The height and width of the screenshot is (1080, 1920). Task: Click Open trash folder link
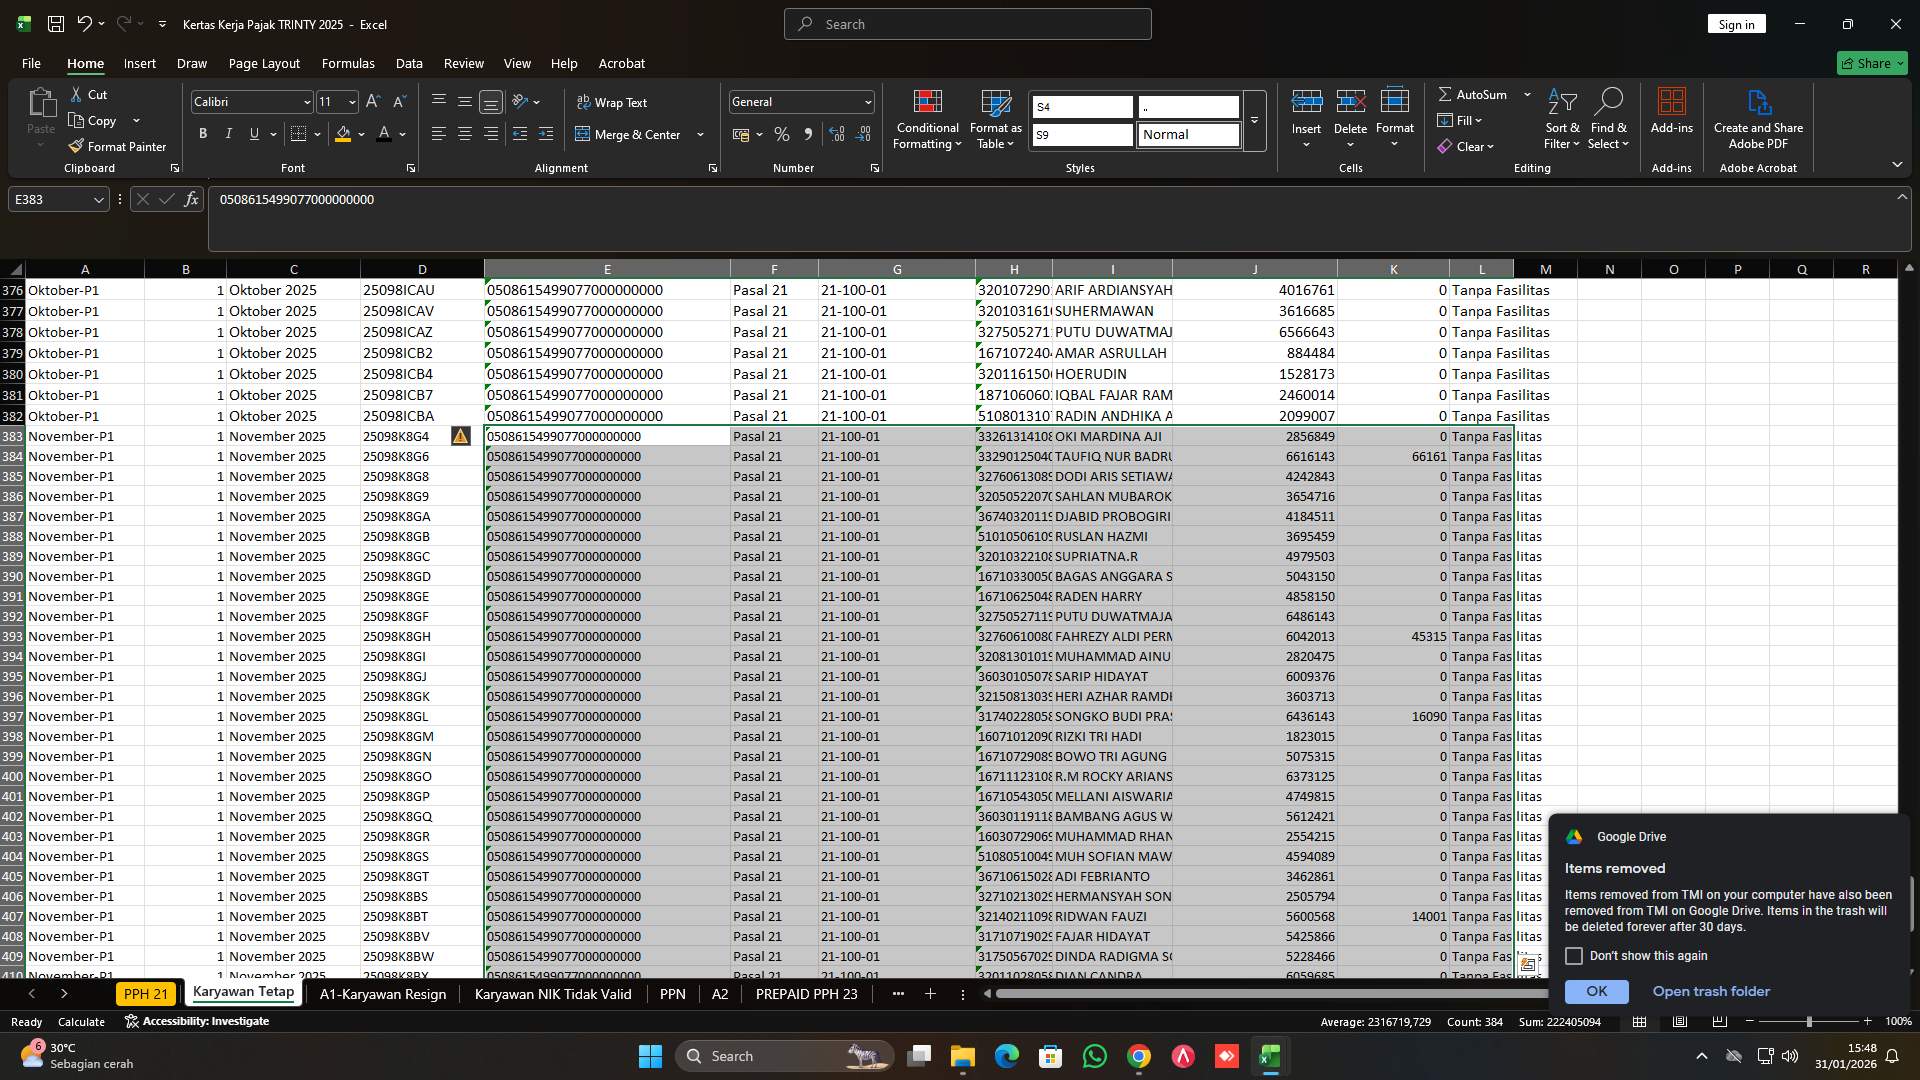coord(1711,991)
